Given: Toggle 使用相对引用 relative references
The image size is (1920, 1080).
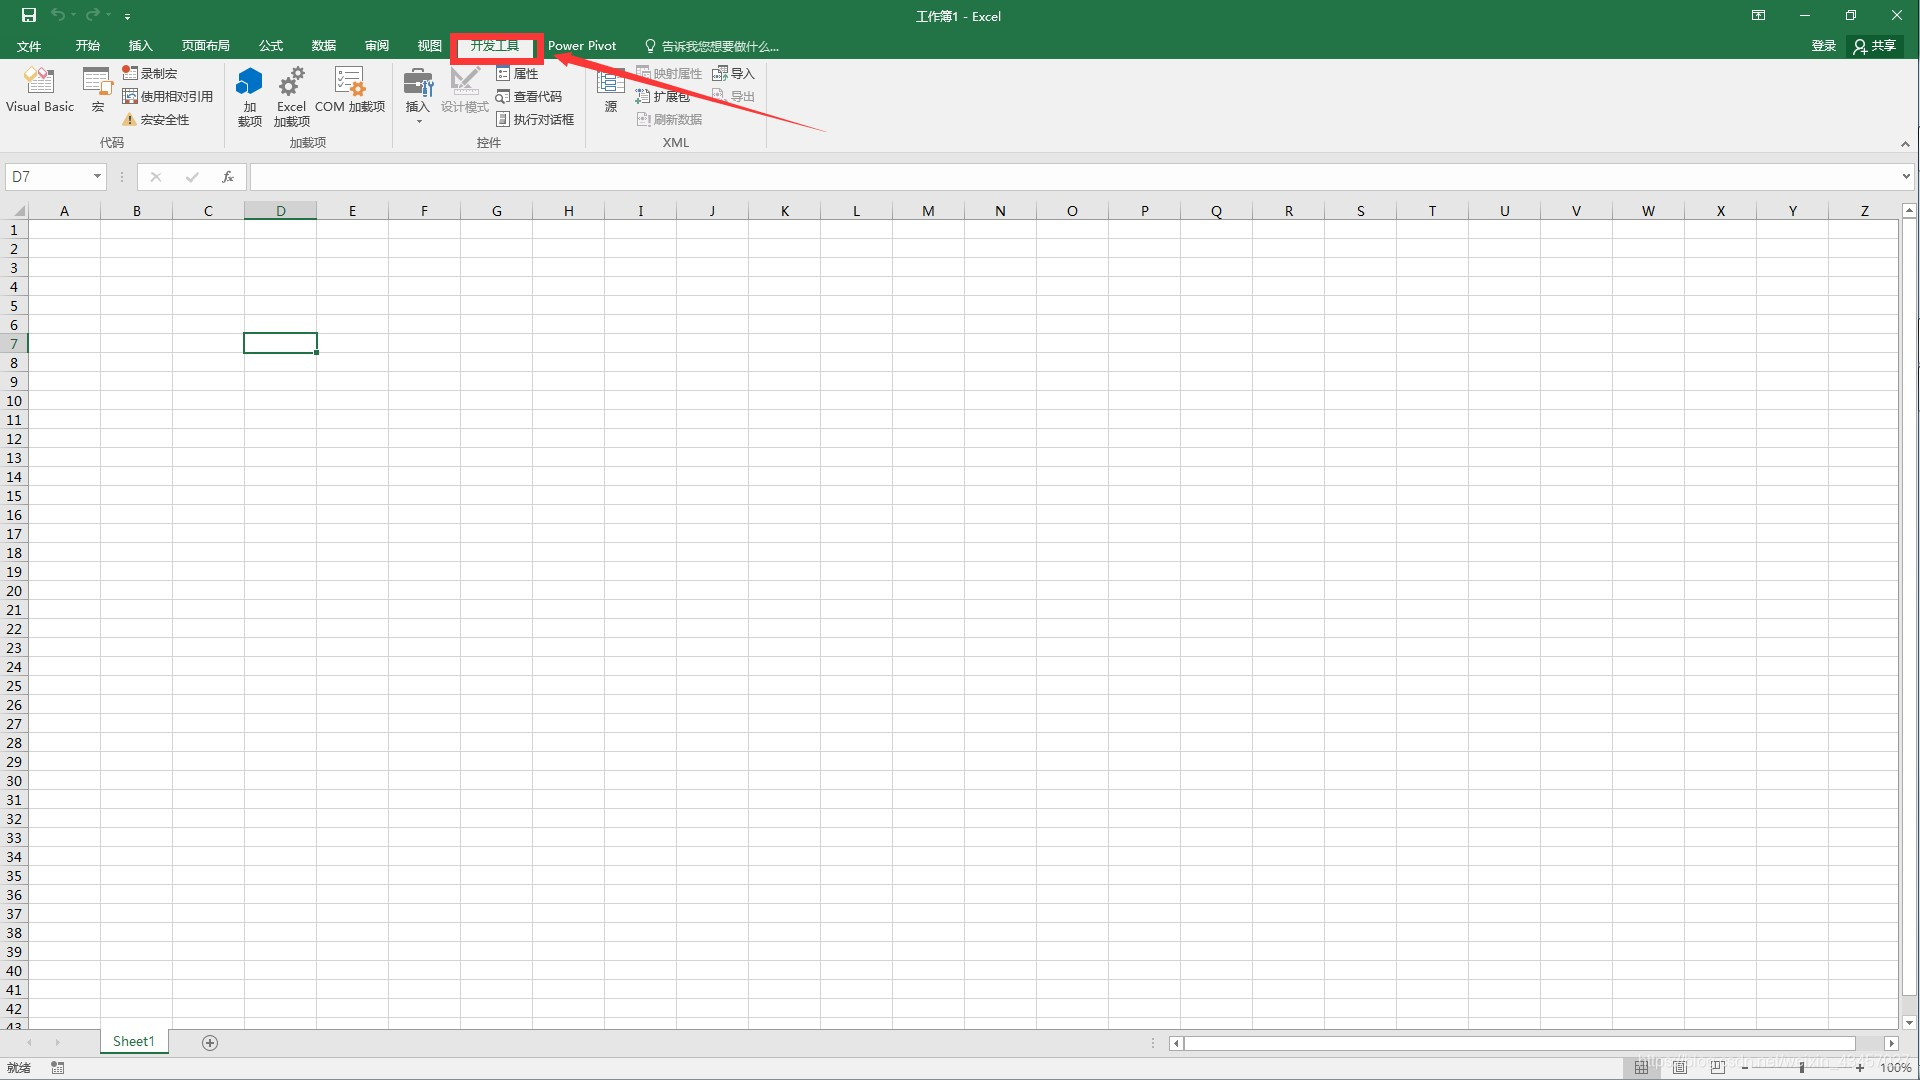Looking at the screenshot, I should click(167, 96).
